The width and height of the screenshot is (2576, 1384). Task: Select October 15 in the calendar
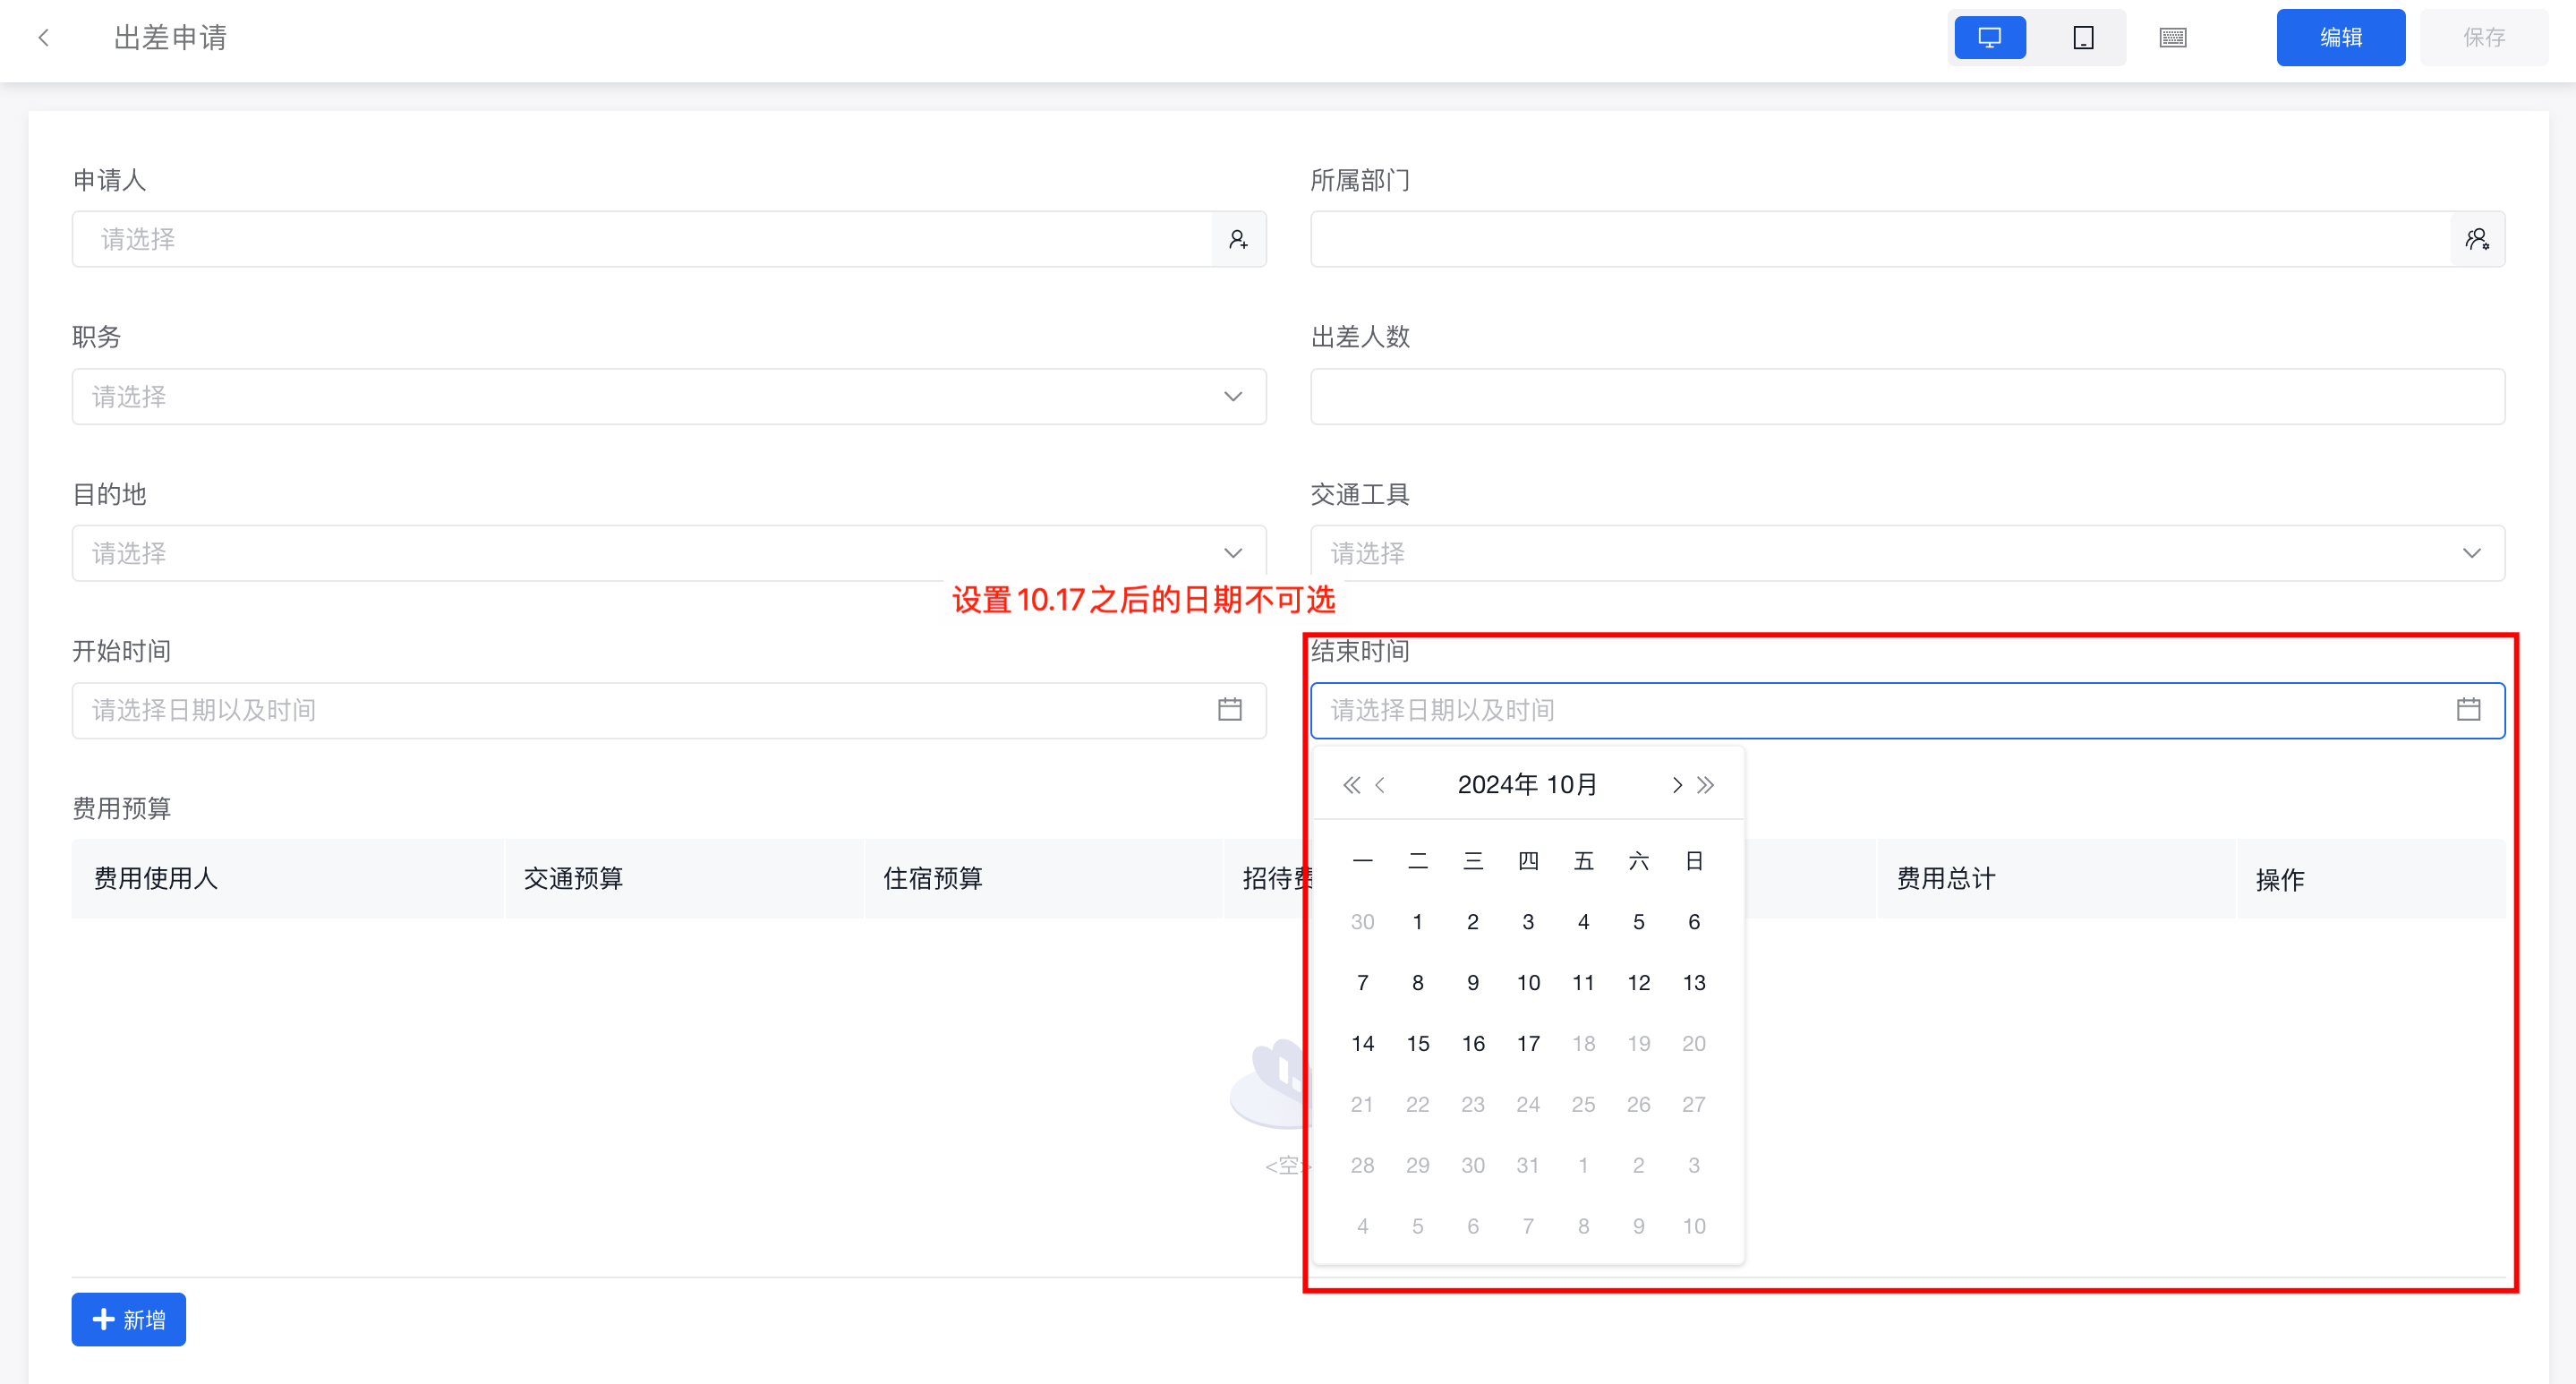pyautogui.click(x=1417, y=1044)
